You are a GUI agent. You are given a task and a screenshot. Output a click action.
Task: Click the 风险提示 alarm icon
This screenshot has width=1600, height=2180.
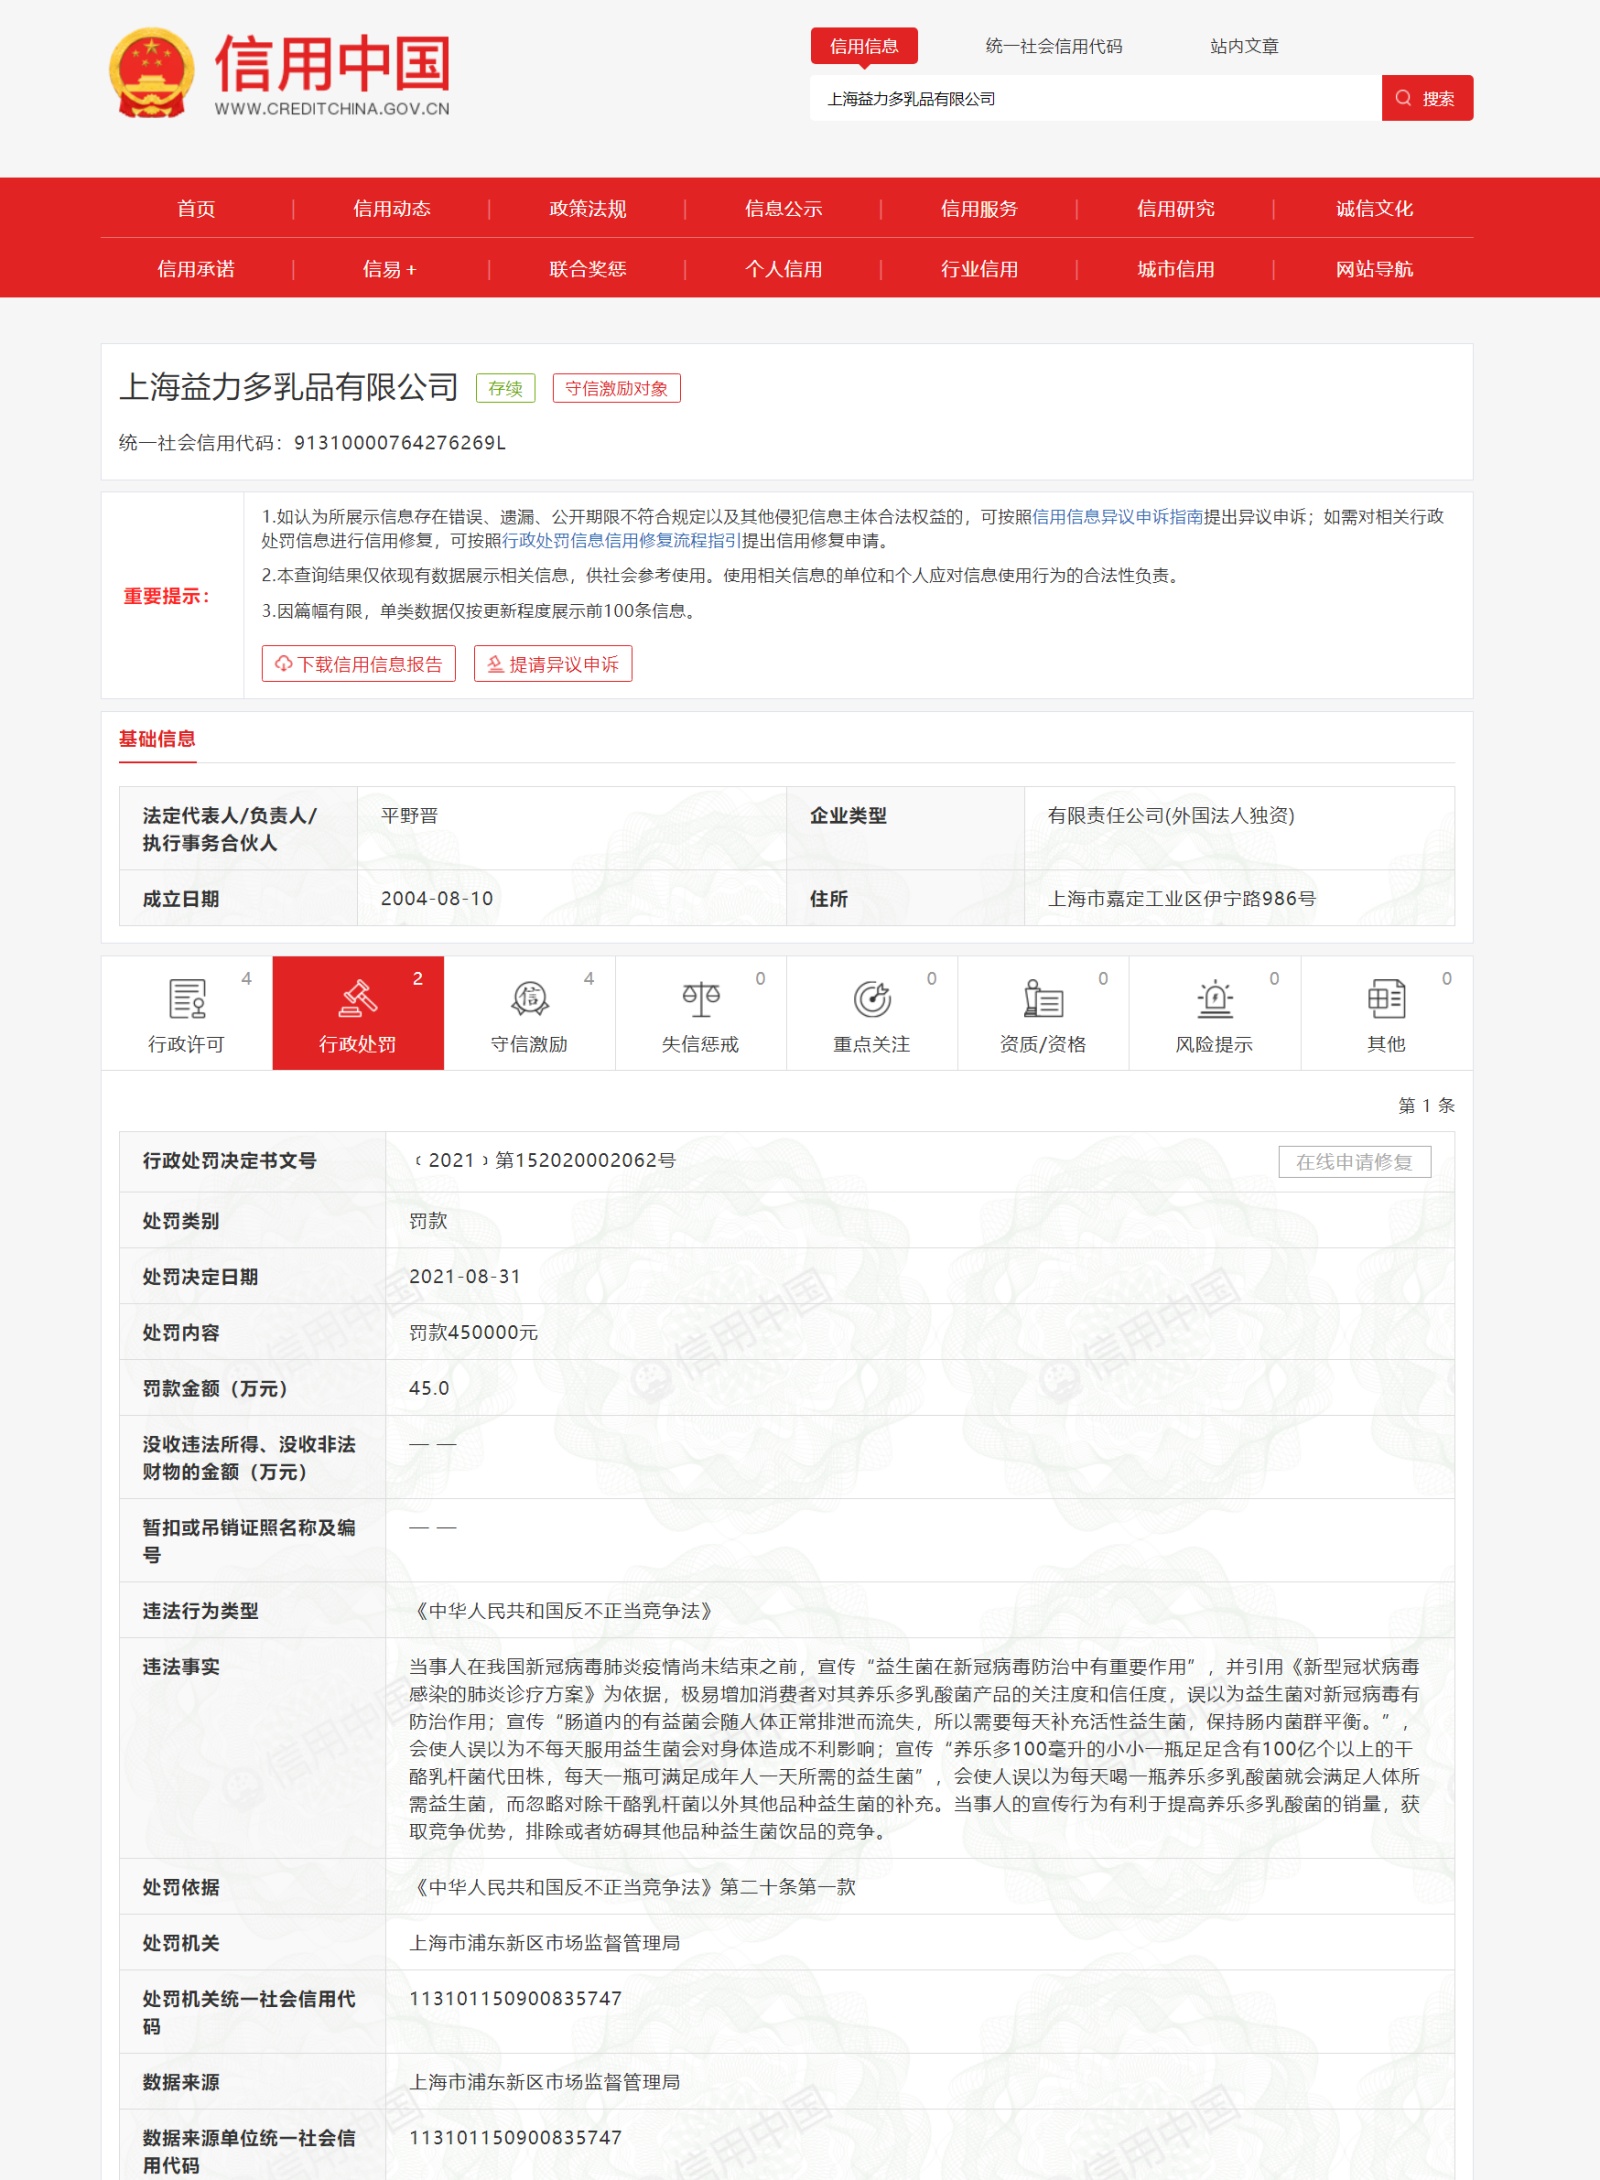[1214, 998]
